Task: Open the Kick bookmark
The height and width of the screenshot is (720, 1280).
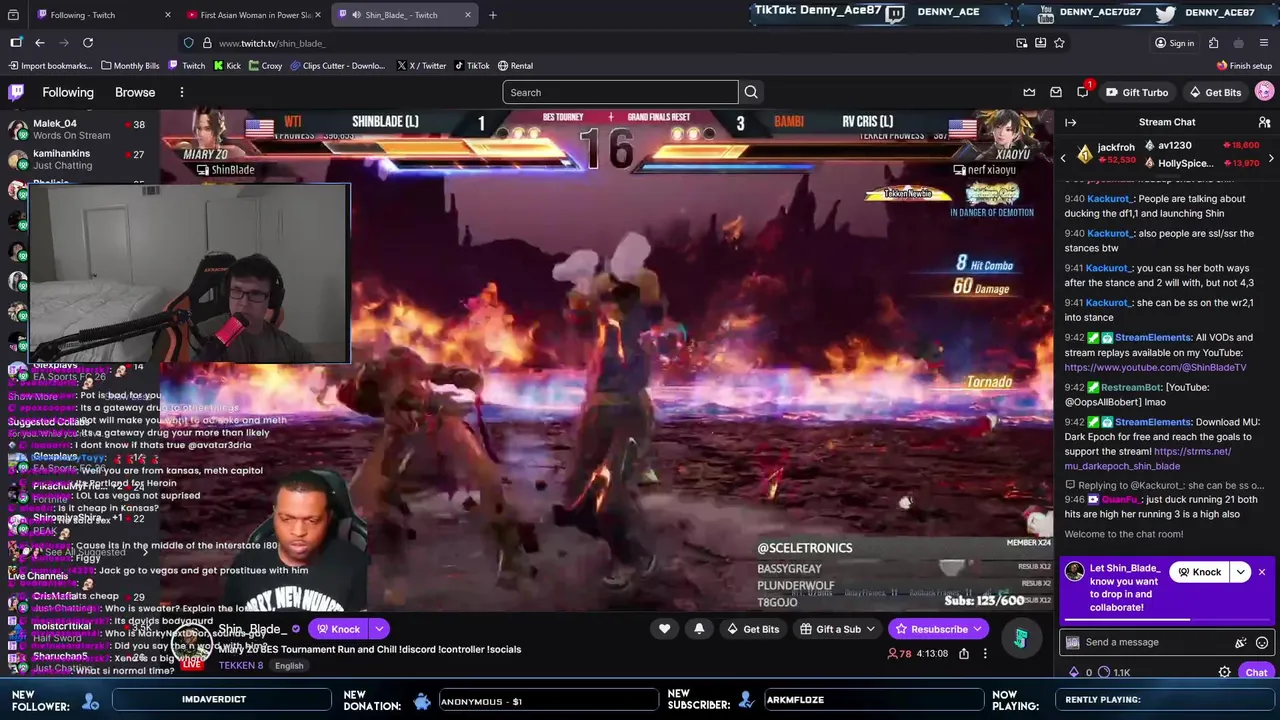Action: coord(227,66)
